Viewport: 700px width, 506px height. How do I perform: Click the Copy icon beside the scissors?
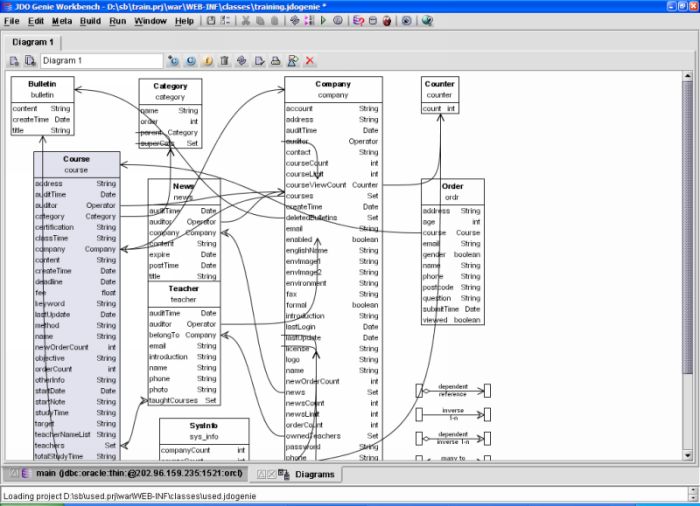pos(260,21)
